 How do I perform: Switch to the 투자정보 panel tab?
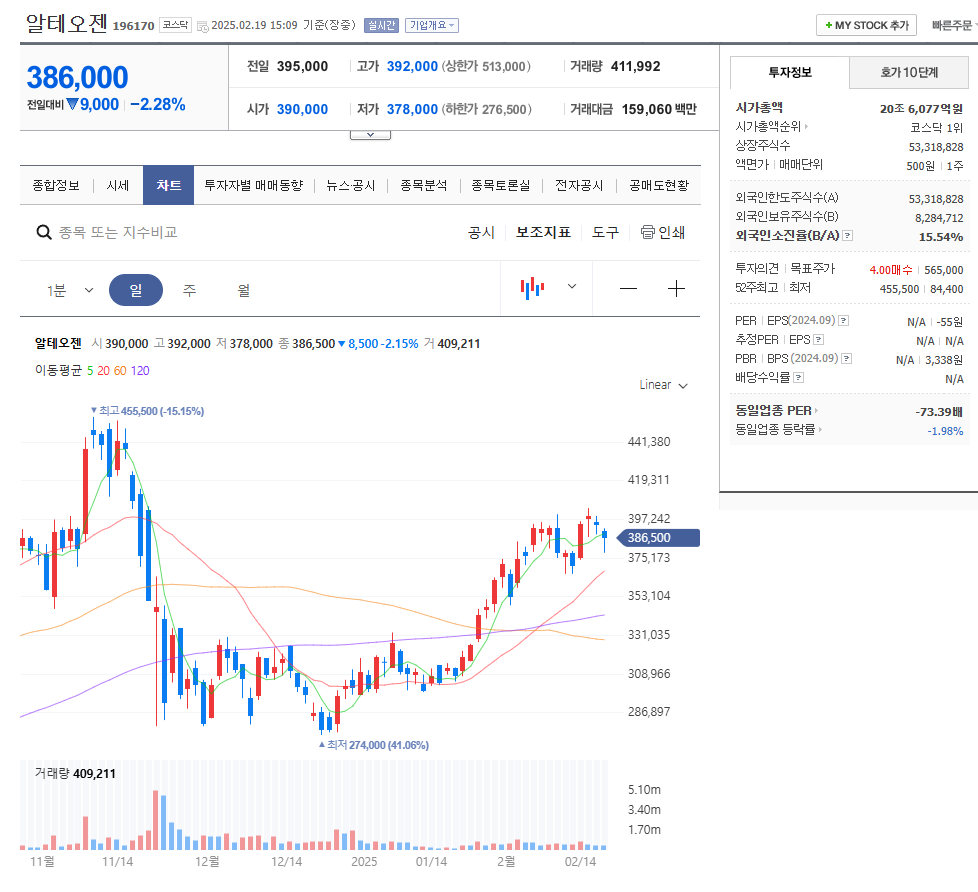(790, 72)
